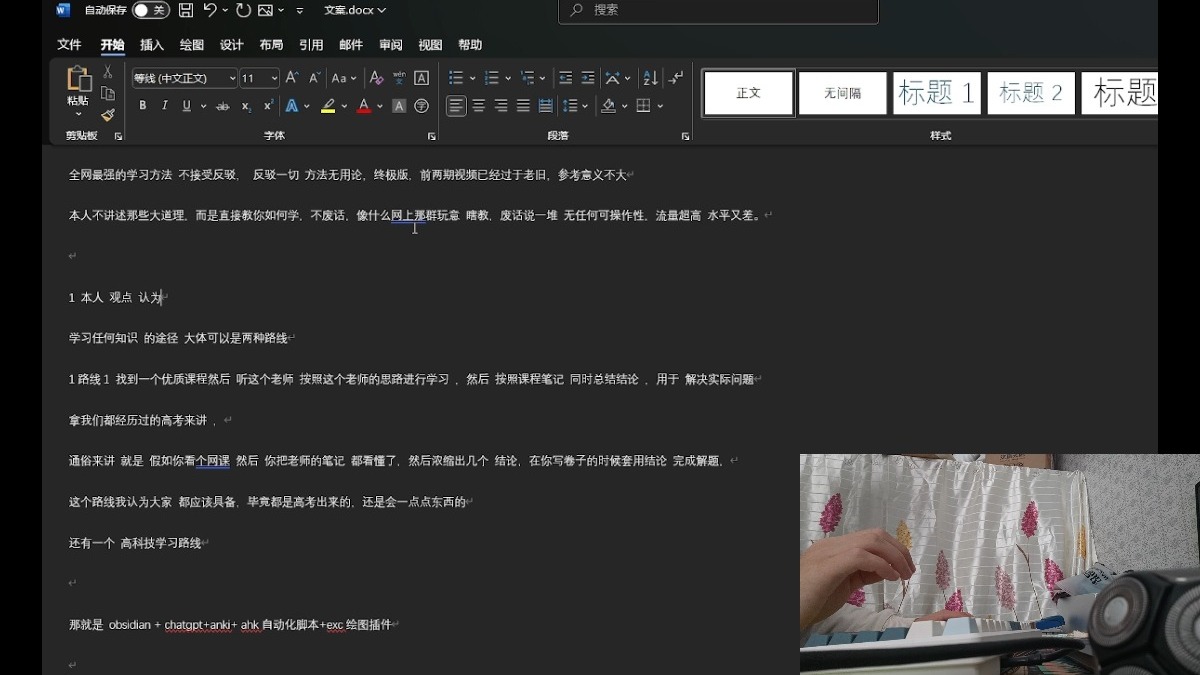Viewport: 1200px width, 675px height.
Task: Open the 插入 ribbon tab
Action: click(x=152, y=45)
